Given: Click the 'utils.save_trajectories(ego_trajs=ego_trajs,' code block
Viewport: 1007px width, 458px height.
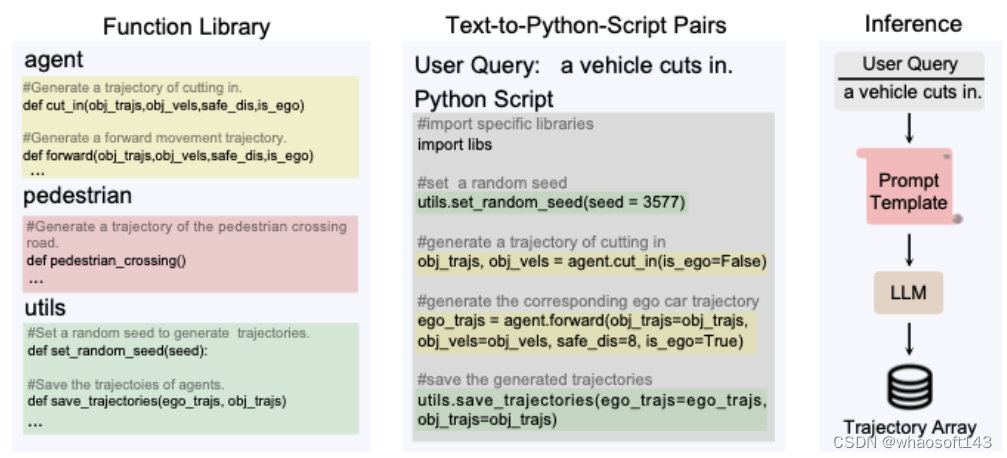Looking at the screenshot, I should 591,410.
